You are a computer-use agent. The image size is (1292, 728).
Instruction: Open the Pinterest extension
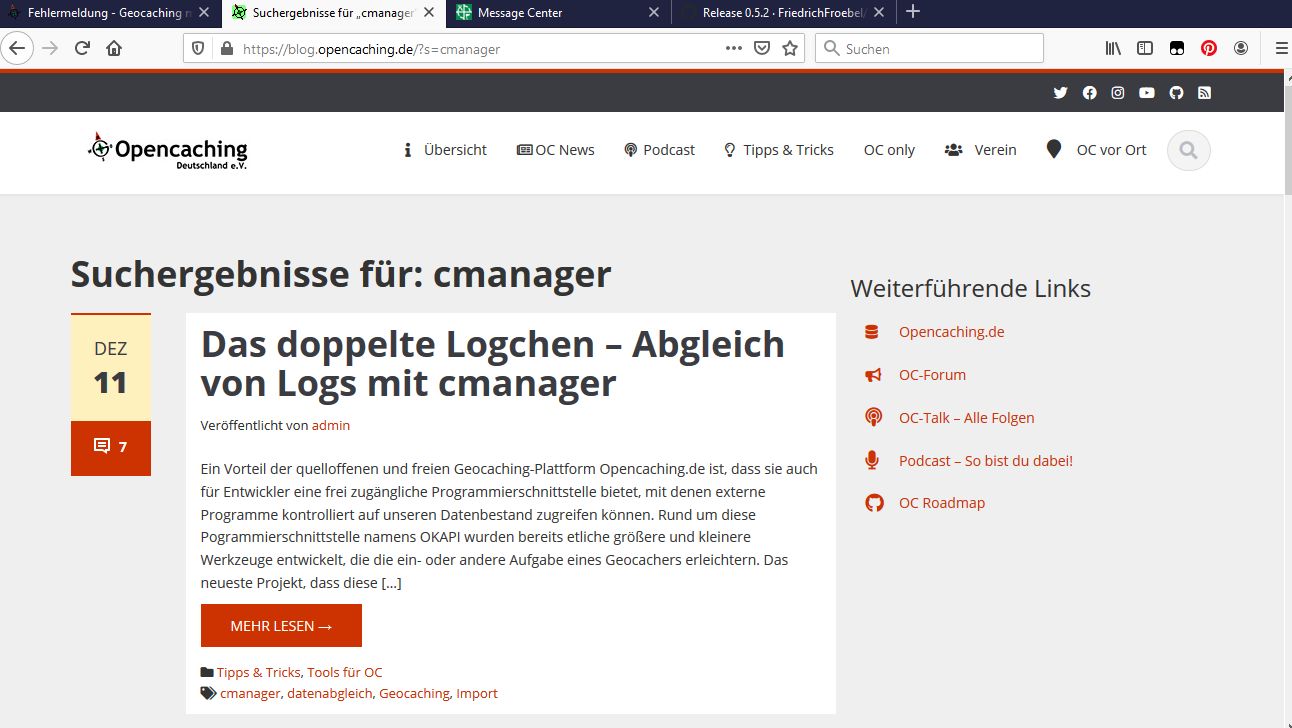click(x=1209, y=48)
